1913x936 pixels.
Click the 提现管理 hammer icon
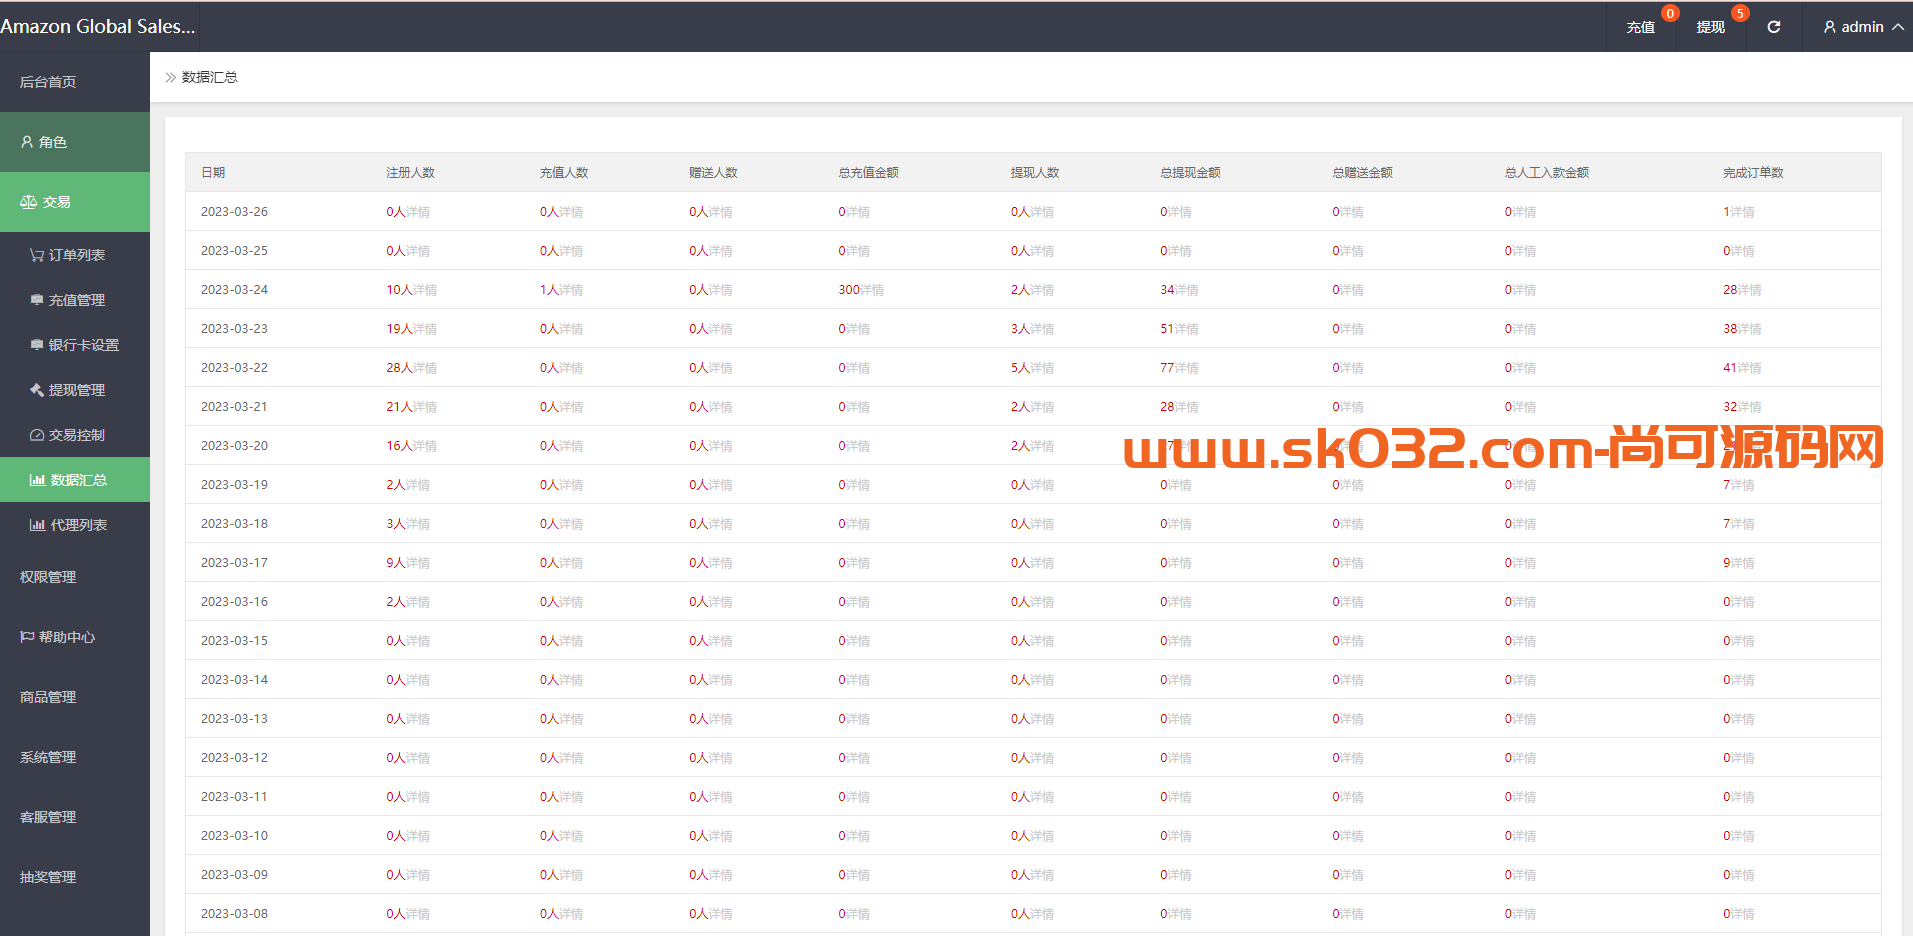coord(37,390)
